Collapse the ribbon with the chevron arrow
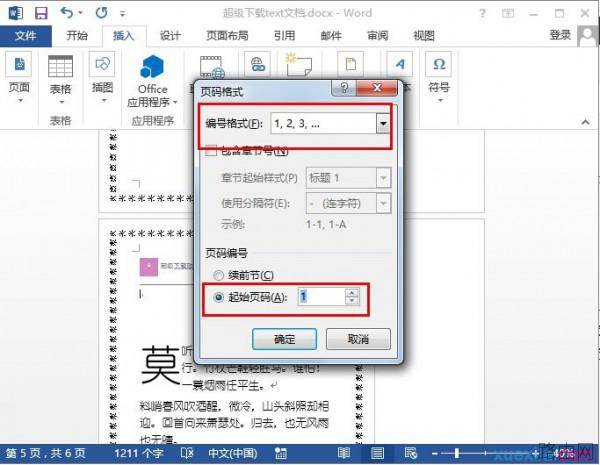 [x=585, y=122]
